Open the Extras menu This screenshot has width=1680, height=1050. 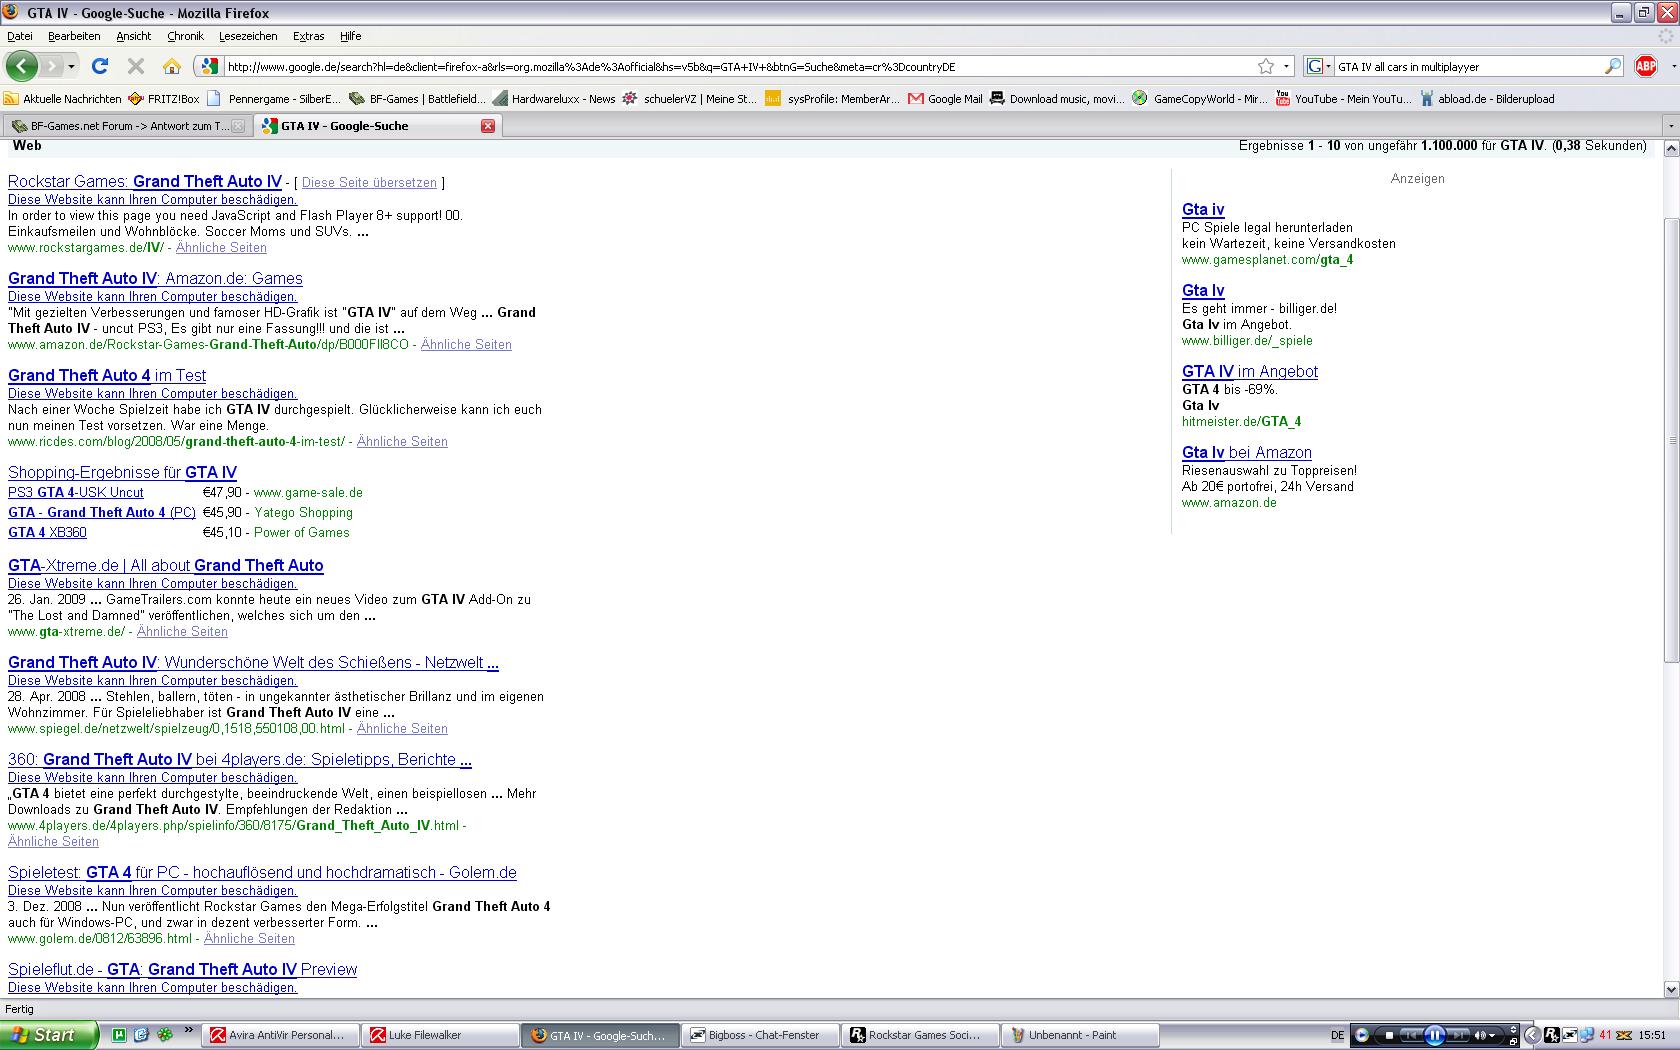click(308, 36)
